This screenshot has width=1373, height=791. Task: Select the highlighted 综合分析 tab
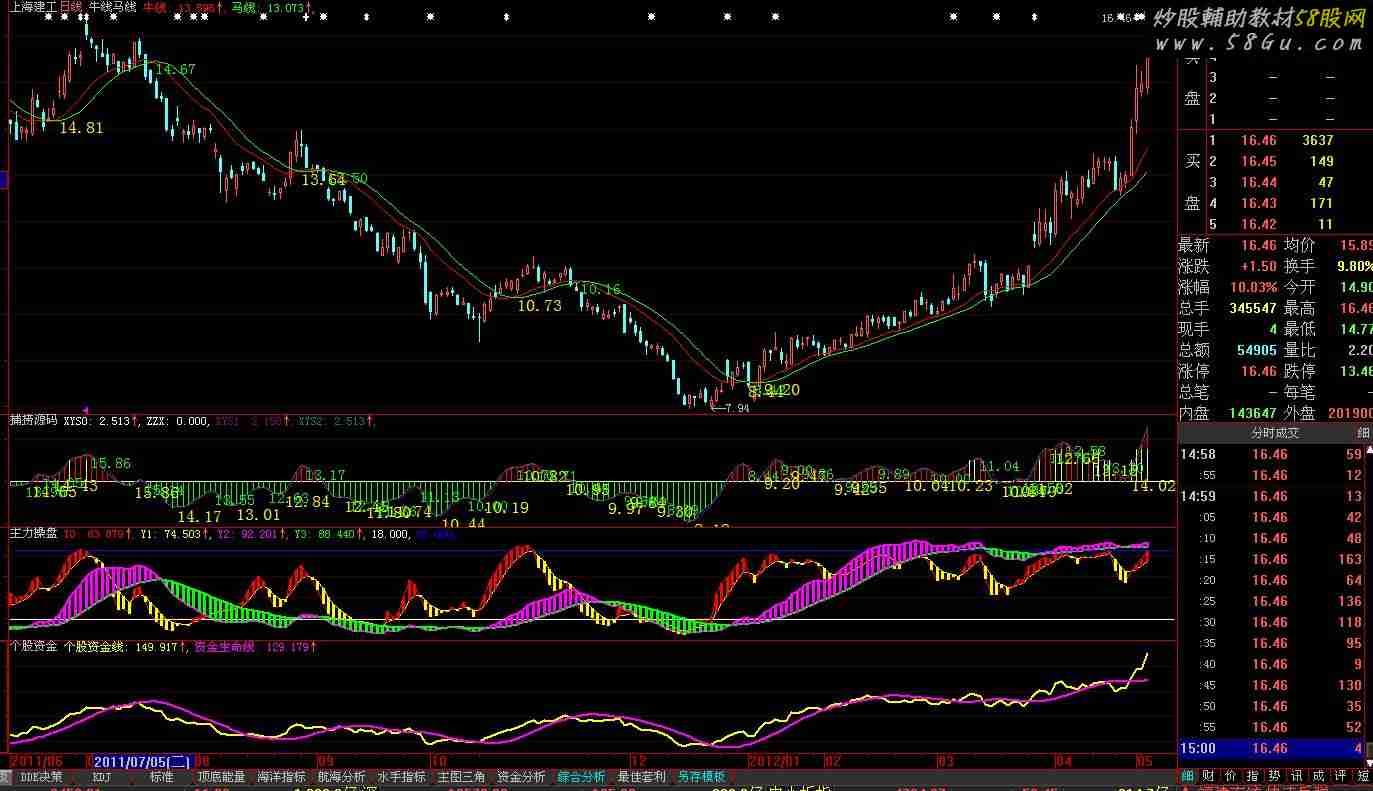(581, 776)
